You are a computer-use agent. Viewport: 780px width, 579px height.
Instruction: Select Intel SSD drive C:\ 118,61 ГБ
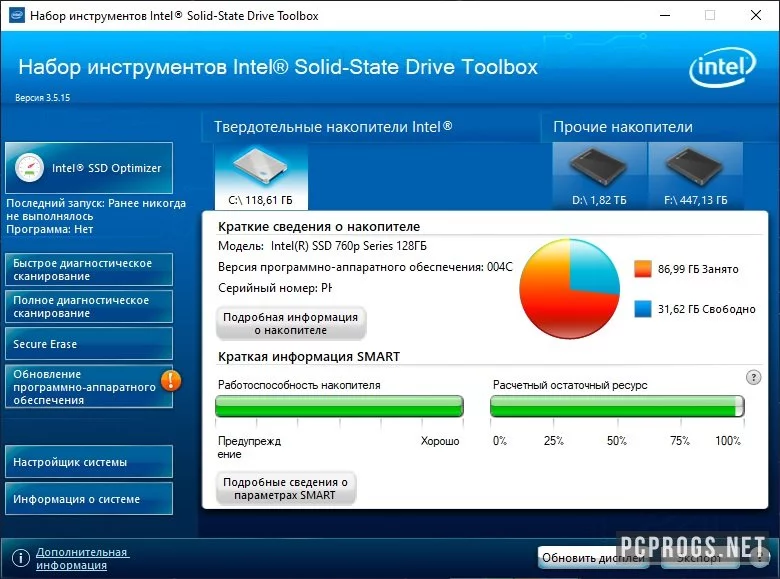[x=261, y=177]
